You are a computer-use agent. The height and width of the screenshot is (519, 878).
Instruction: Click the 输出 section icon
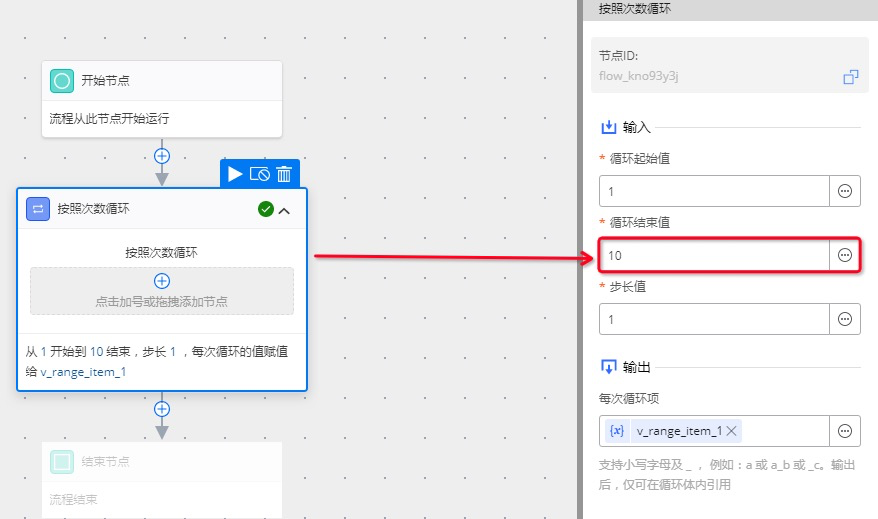point(609,367)
